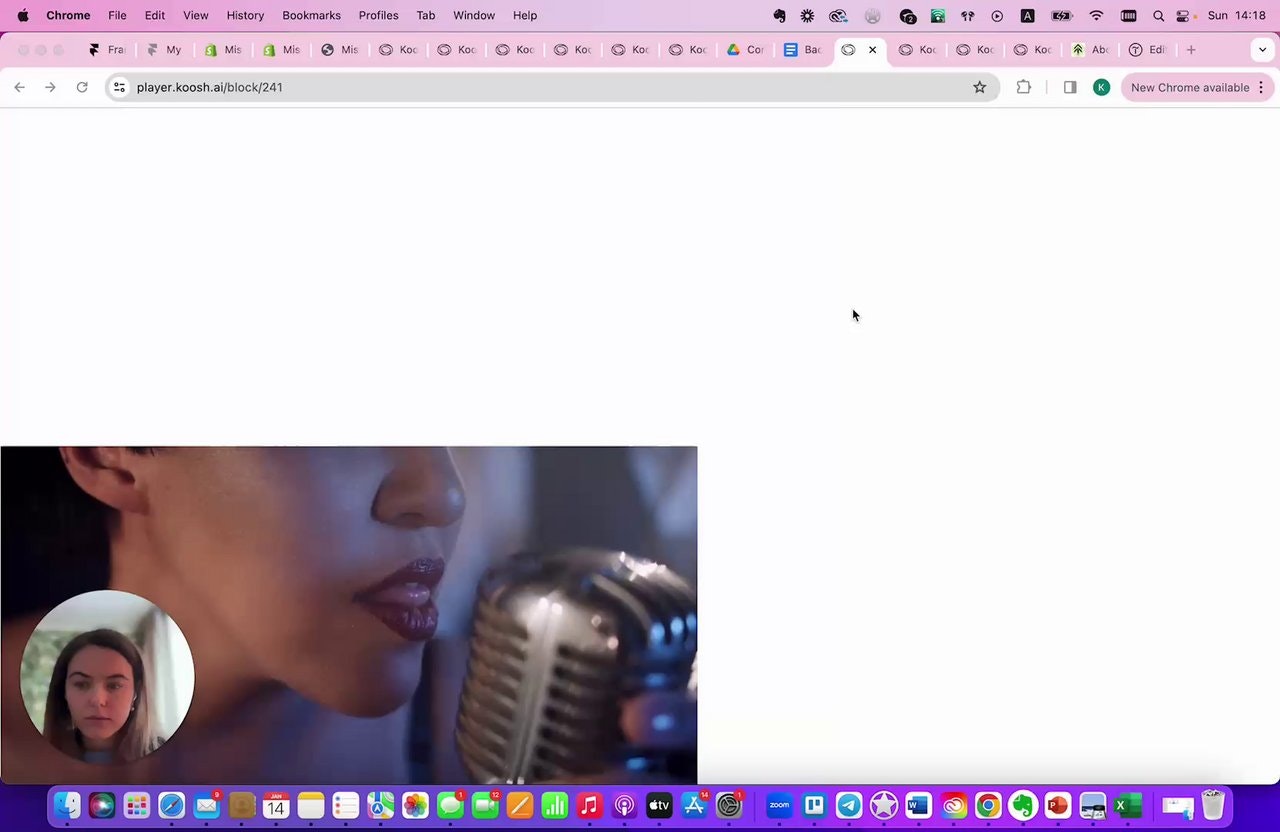Screen dimensions: 1280x832
Task: Switch to the Abc tab
Action: tap(1090, 50)
